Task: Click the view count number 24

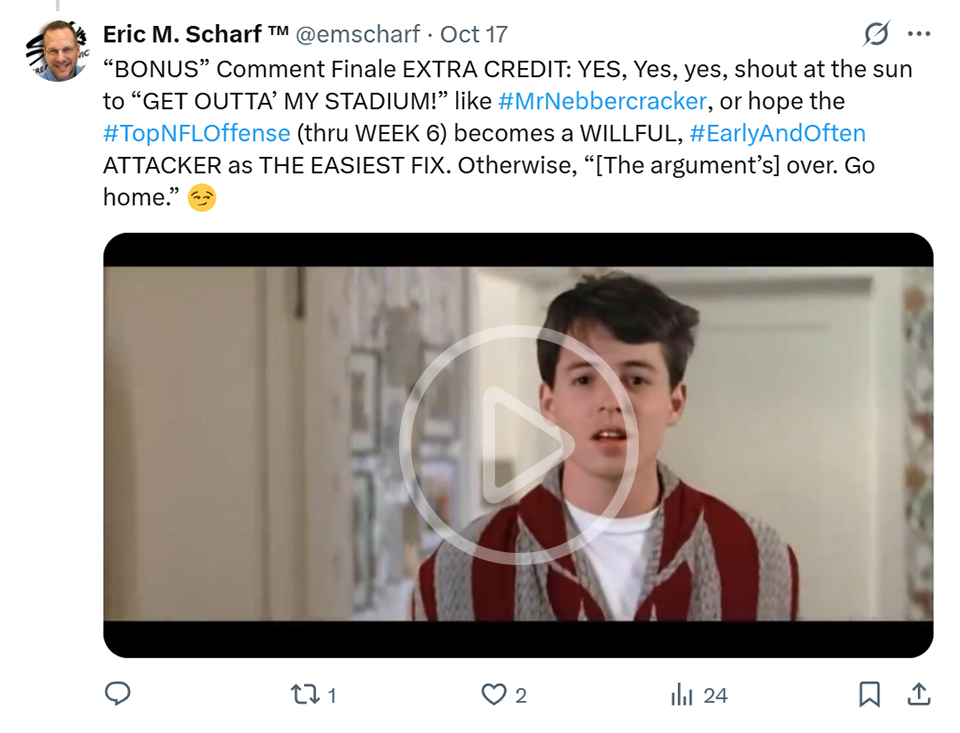Action: pos(715,695)
